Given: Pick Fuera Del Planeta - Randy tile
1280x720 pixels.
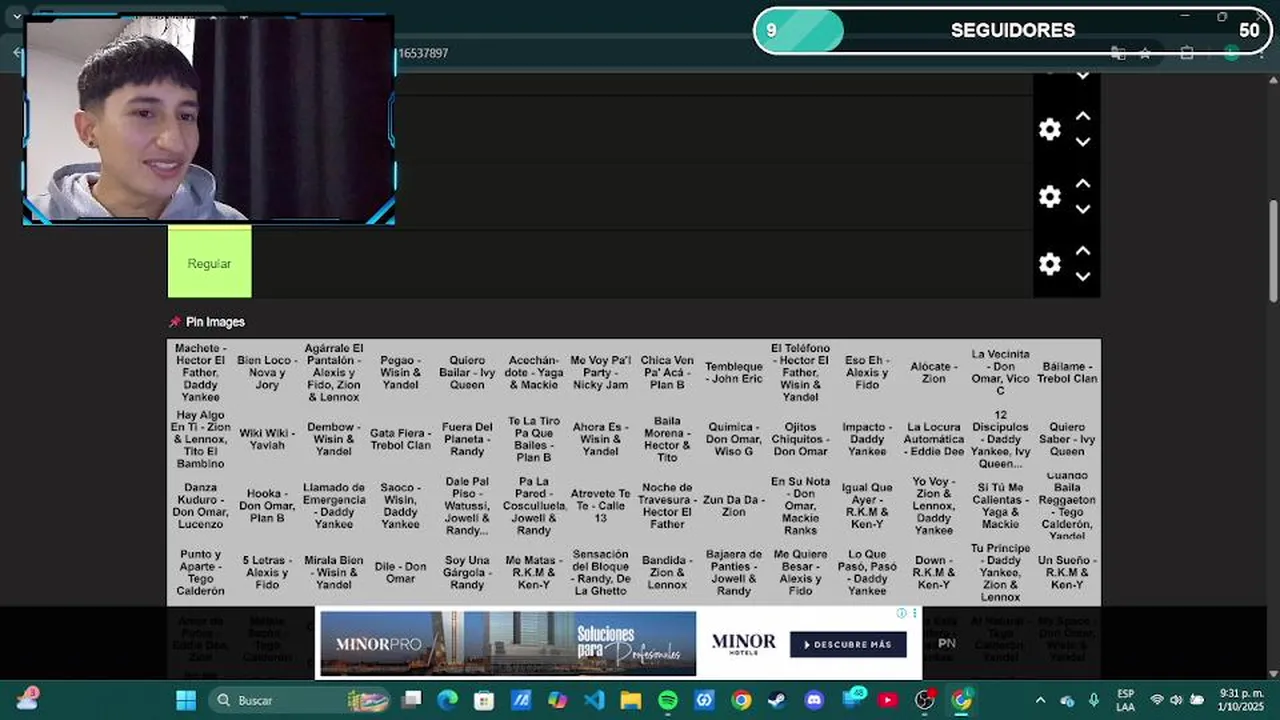Looking at the screenshot, I should coord(467,439).
